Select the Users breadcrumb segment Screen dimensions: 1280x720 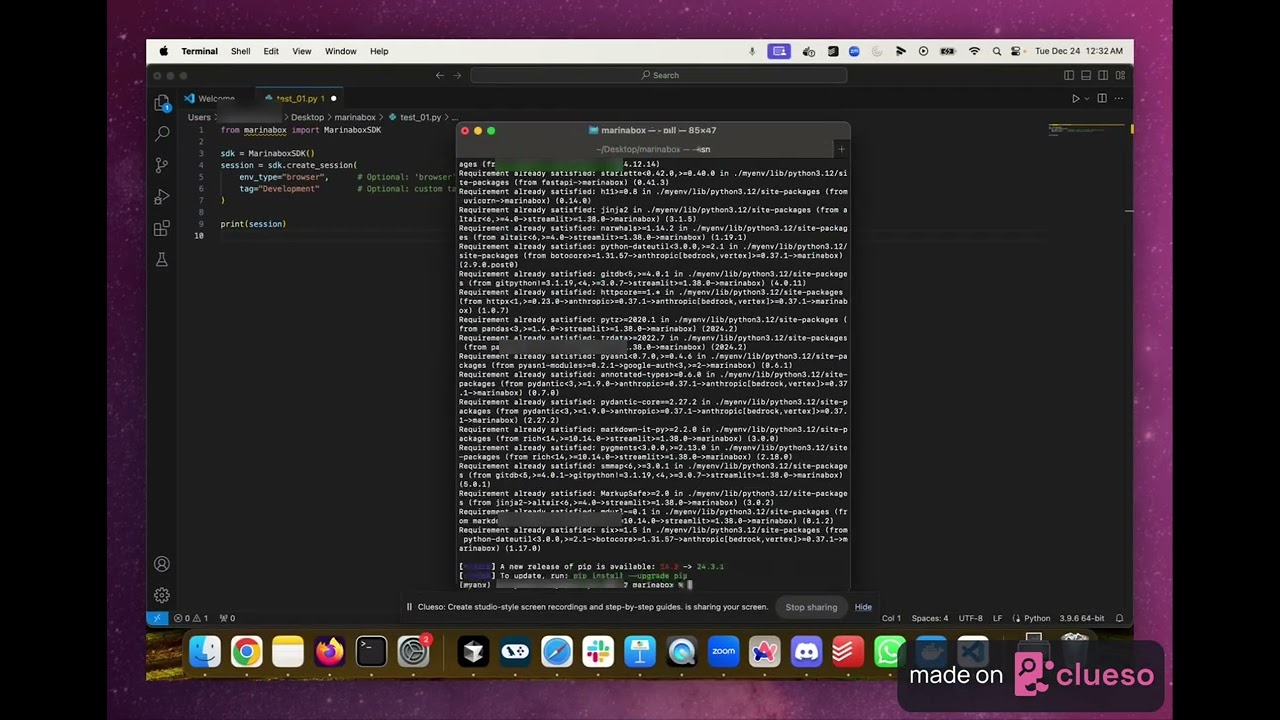(199, 117)
